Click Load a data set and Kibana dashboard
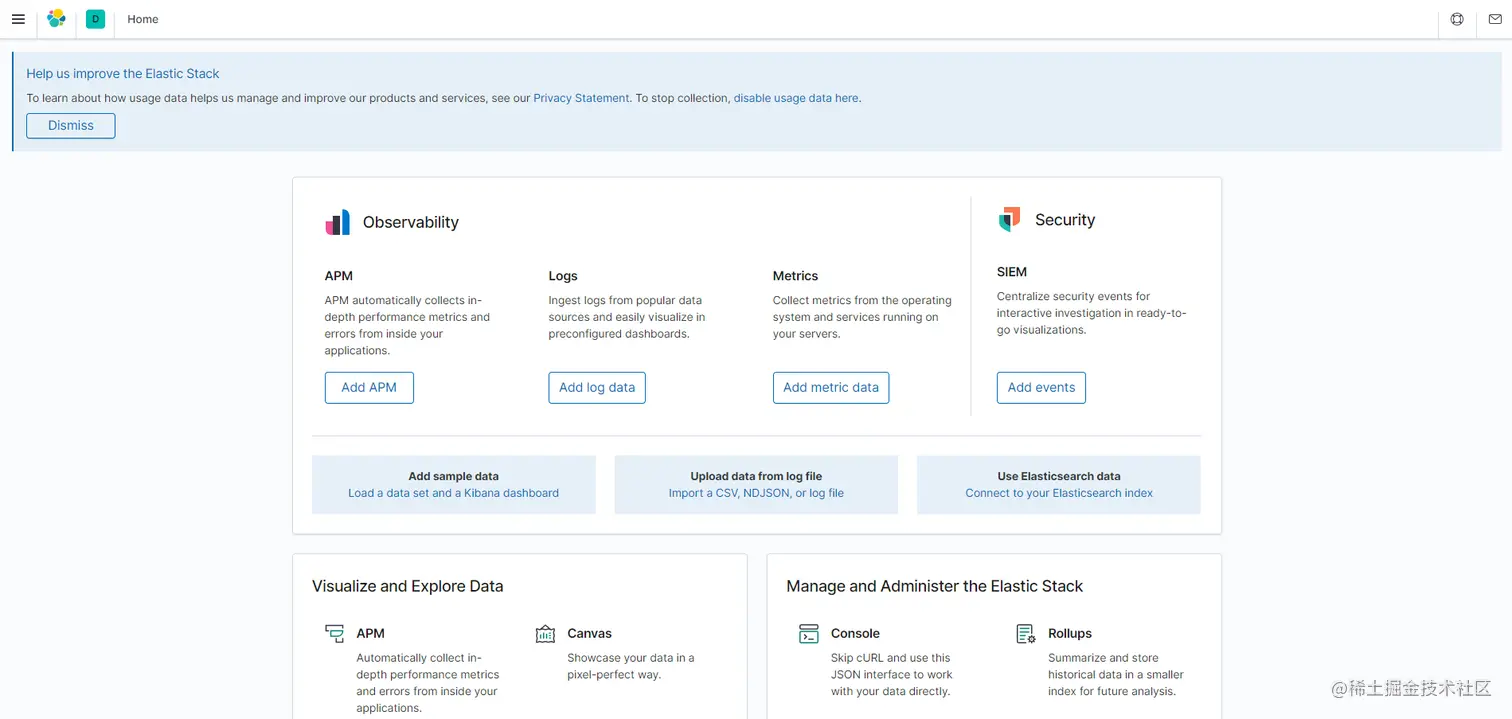The width and height of the screenshot is (1512, 719). [454, 493]
